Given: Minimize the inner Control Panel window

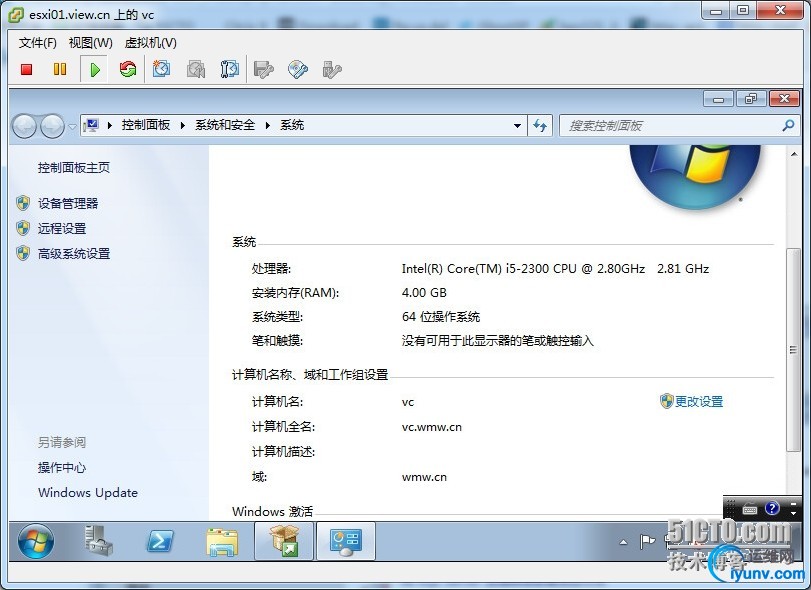Looking at the screenshot, I should click(x=718, y=98).
